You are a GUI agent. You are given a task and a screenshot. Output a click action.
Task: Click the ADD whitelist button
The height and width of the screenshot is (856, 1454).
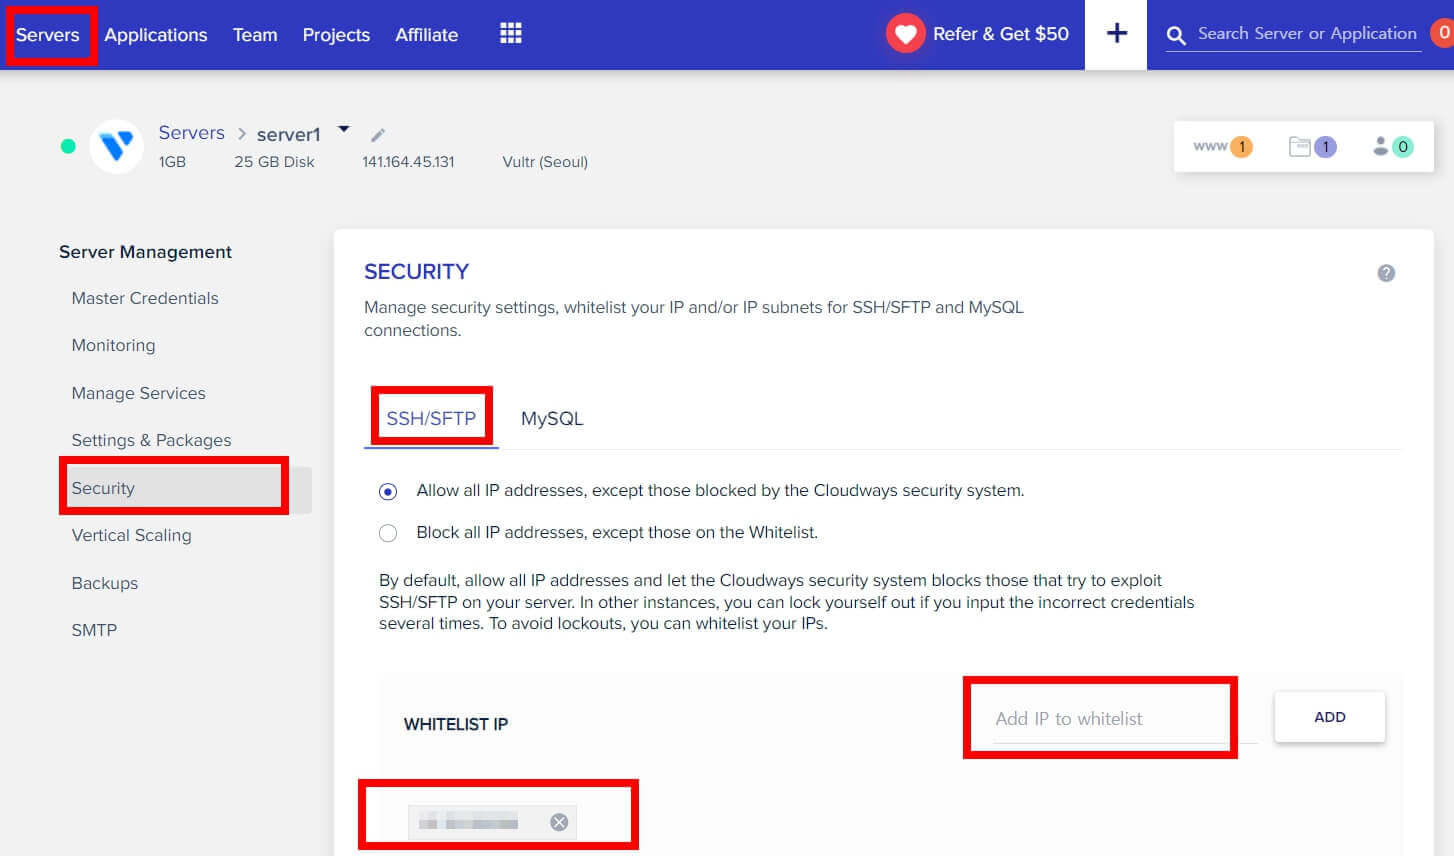tap(1329, 717)
